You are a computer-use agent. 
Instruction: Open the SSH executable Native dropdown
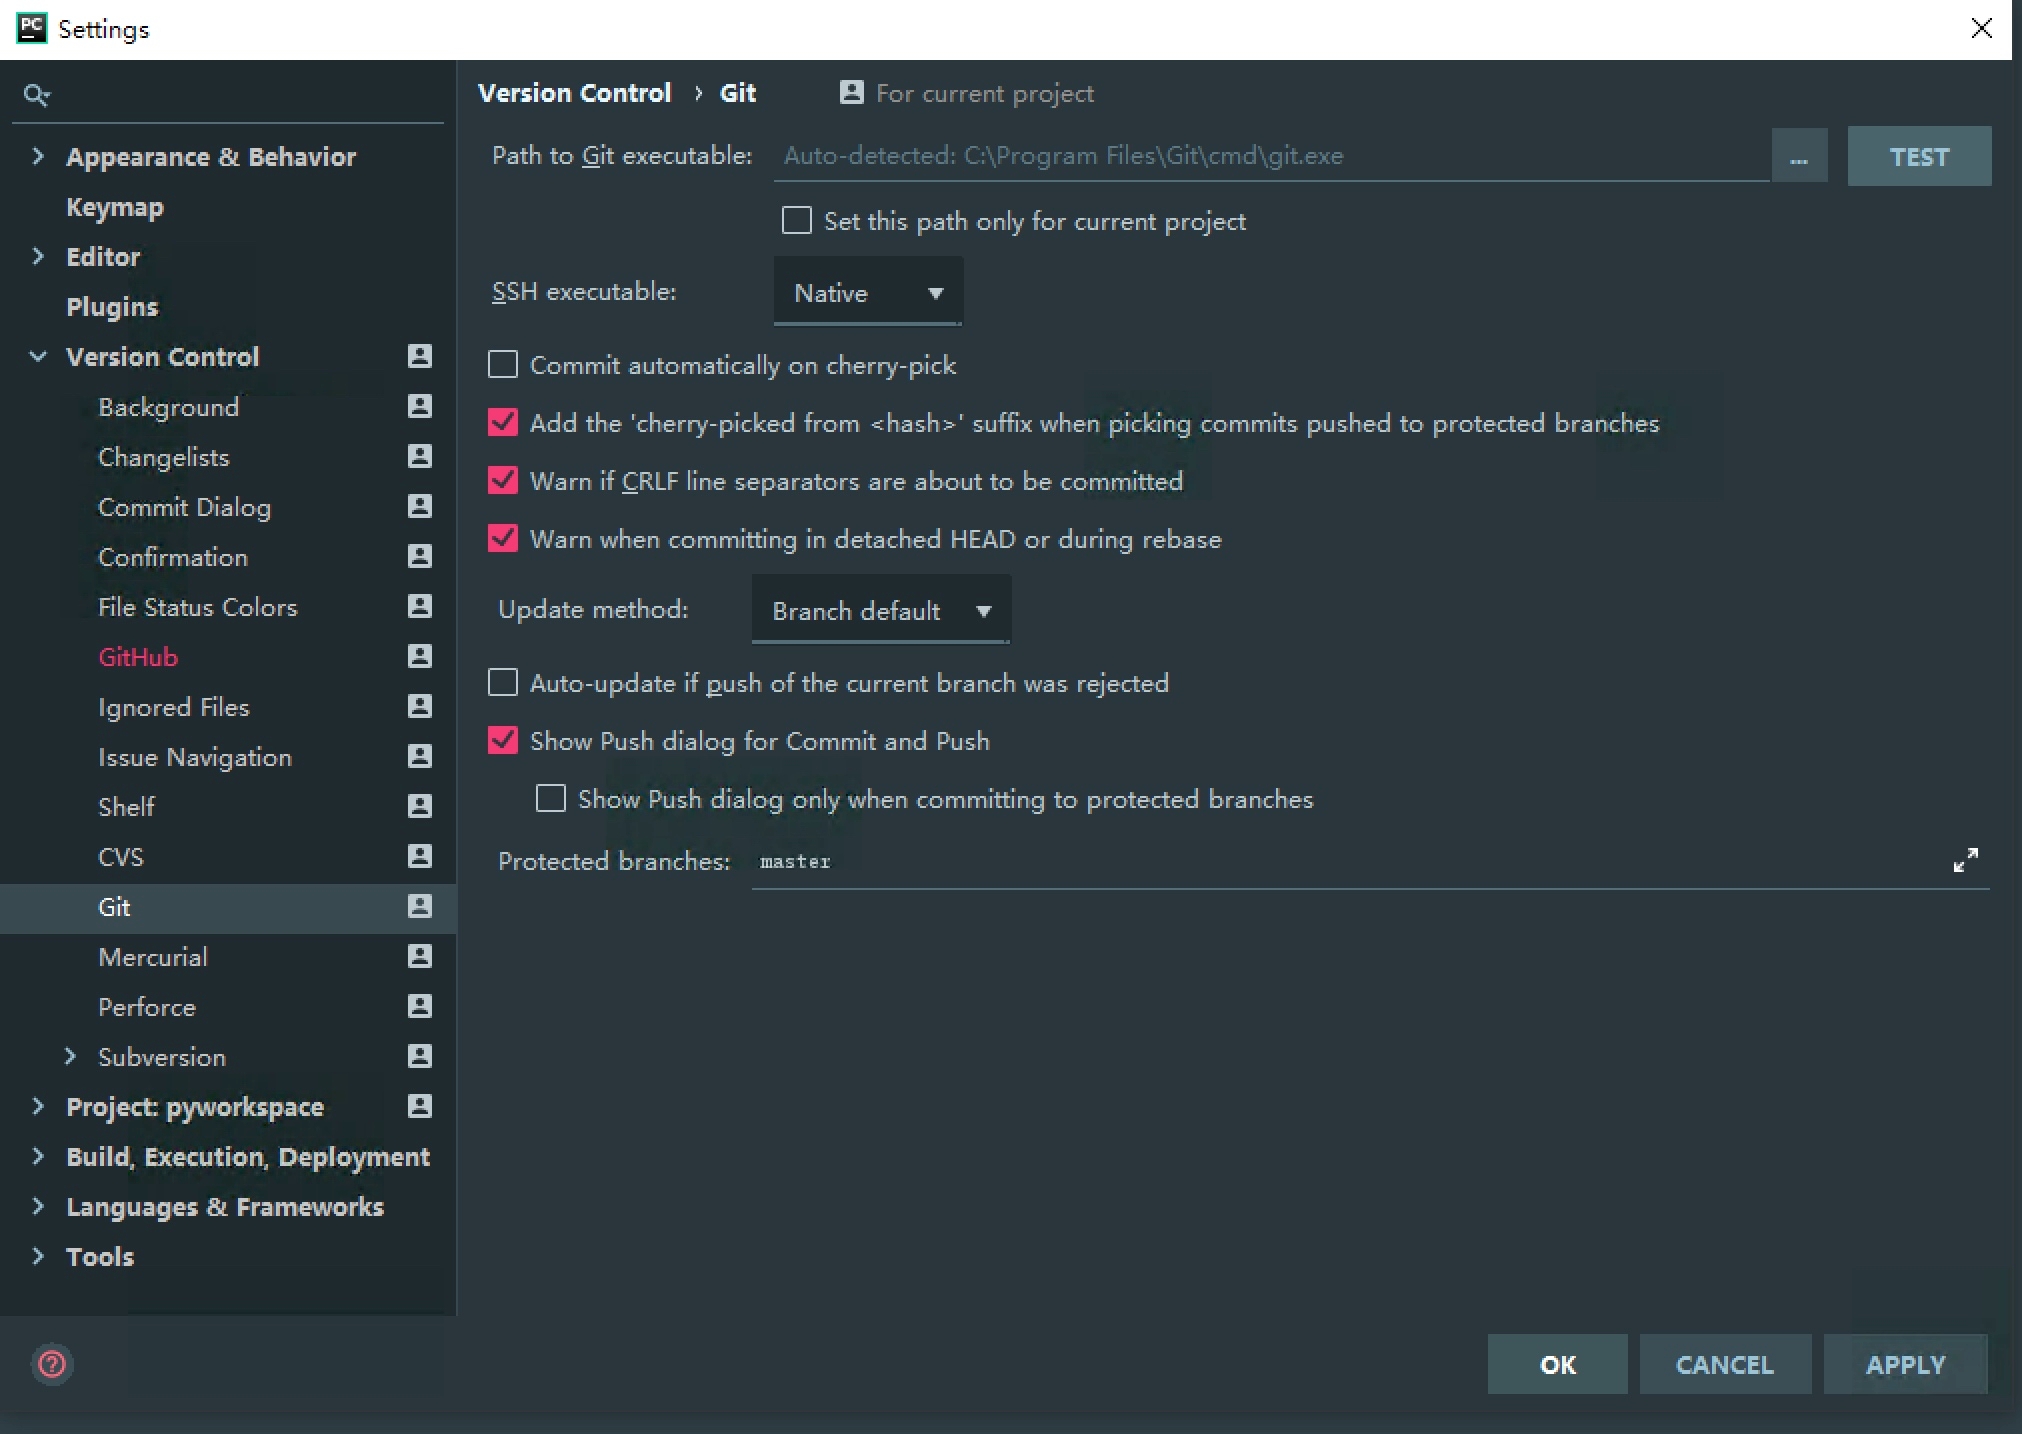coord(867,293)
